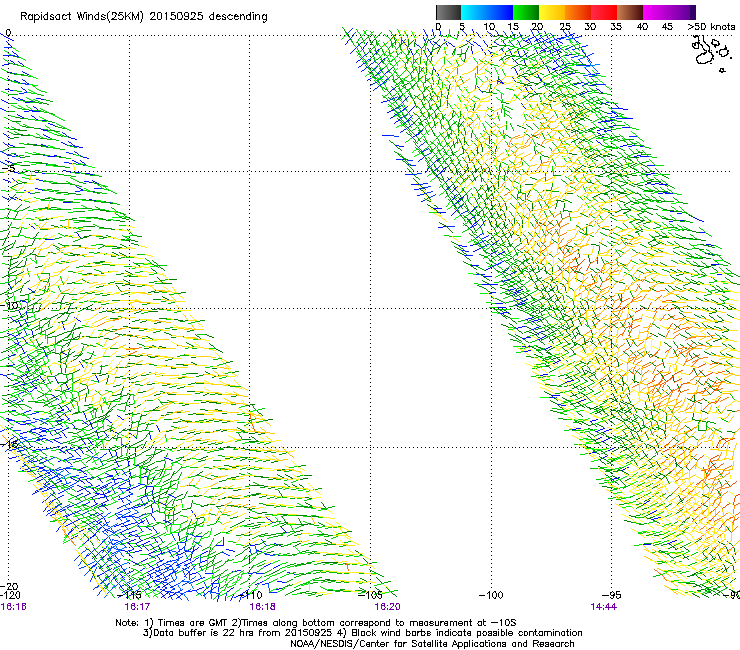Click the '20' label under the color bar
This screenshot has width=740, height=650.
click(x=538, y=27)
